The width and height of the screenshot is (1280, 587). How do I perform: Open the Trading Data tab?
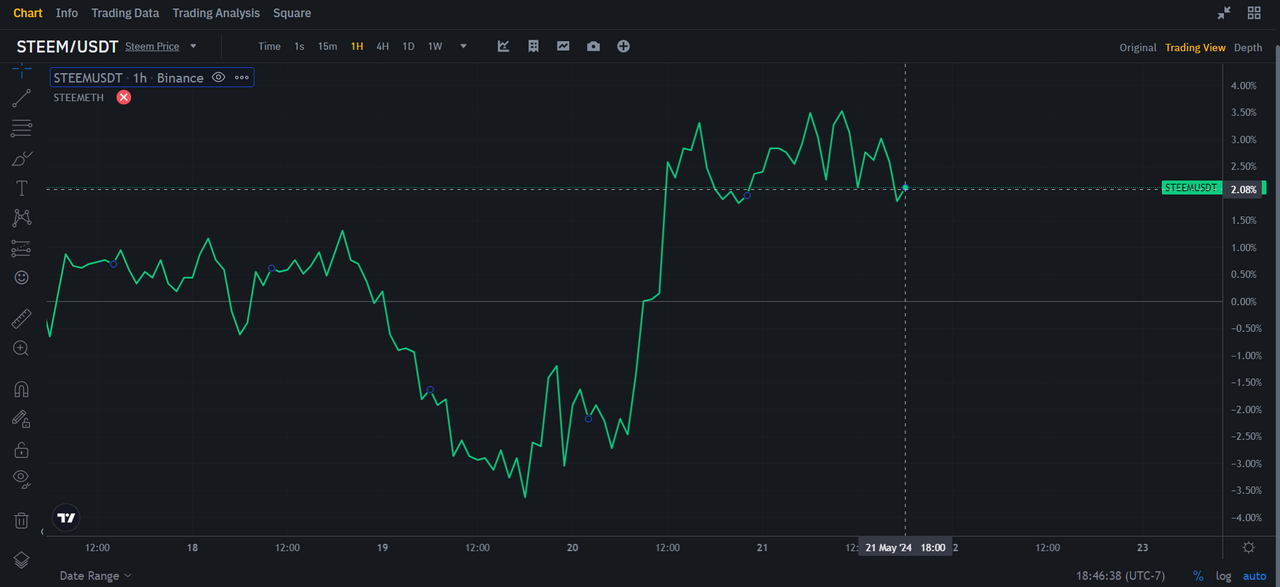point(125,13)
